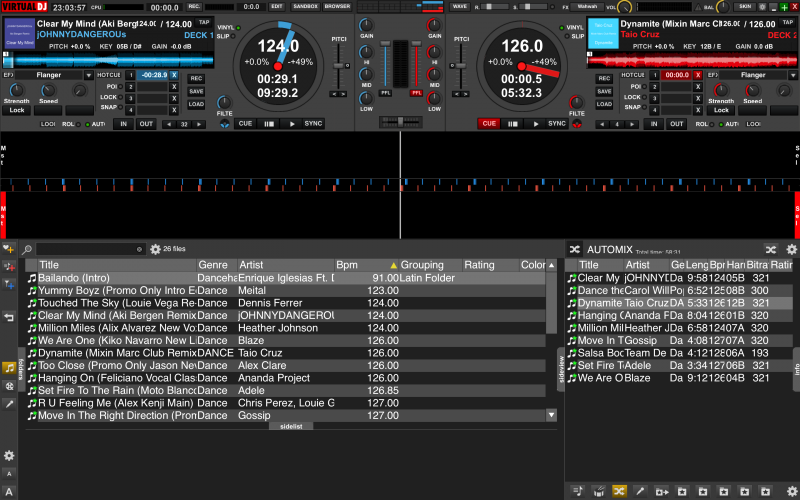Toggle the Deck 1 PFL headphone button
This screenshot has height=500, width=800.
coord(385,93)
